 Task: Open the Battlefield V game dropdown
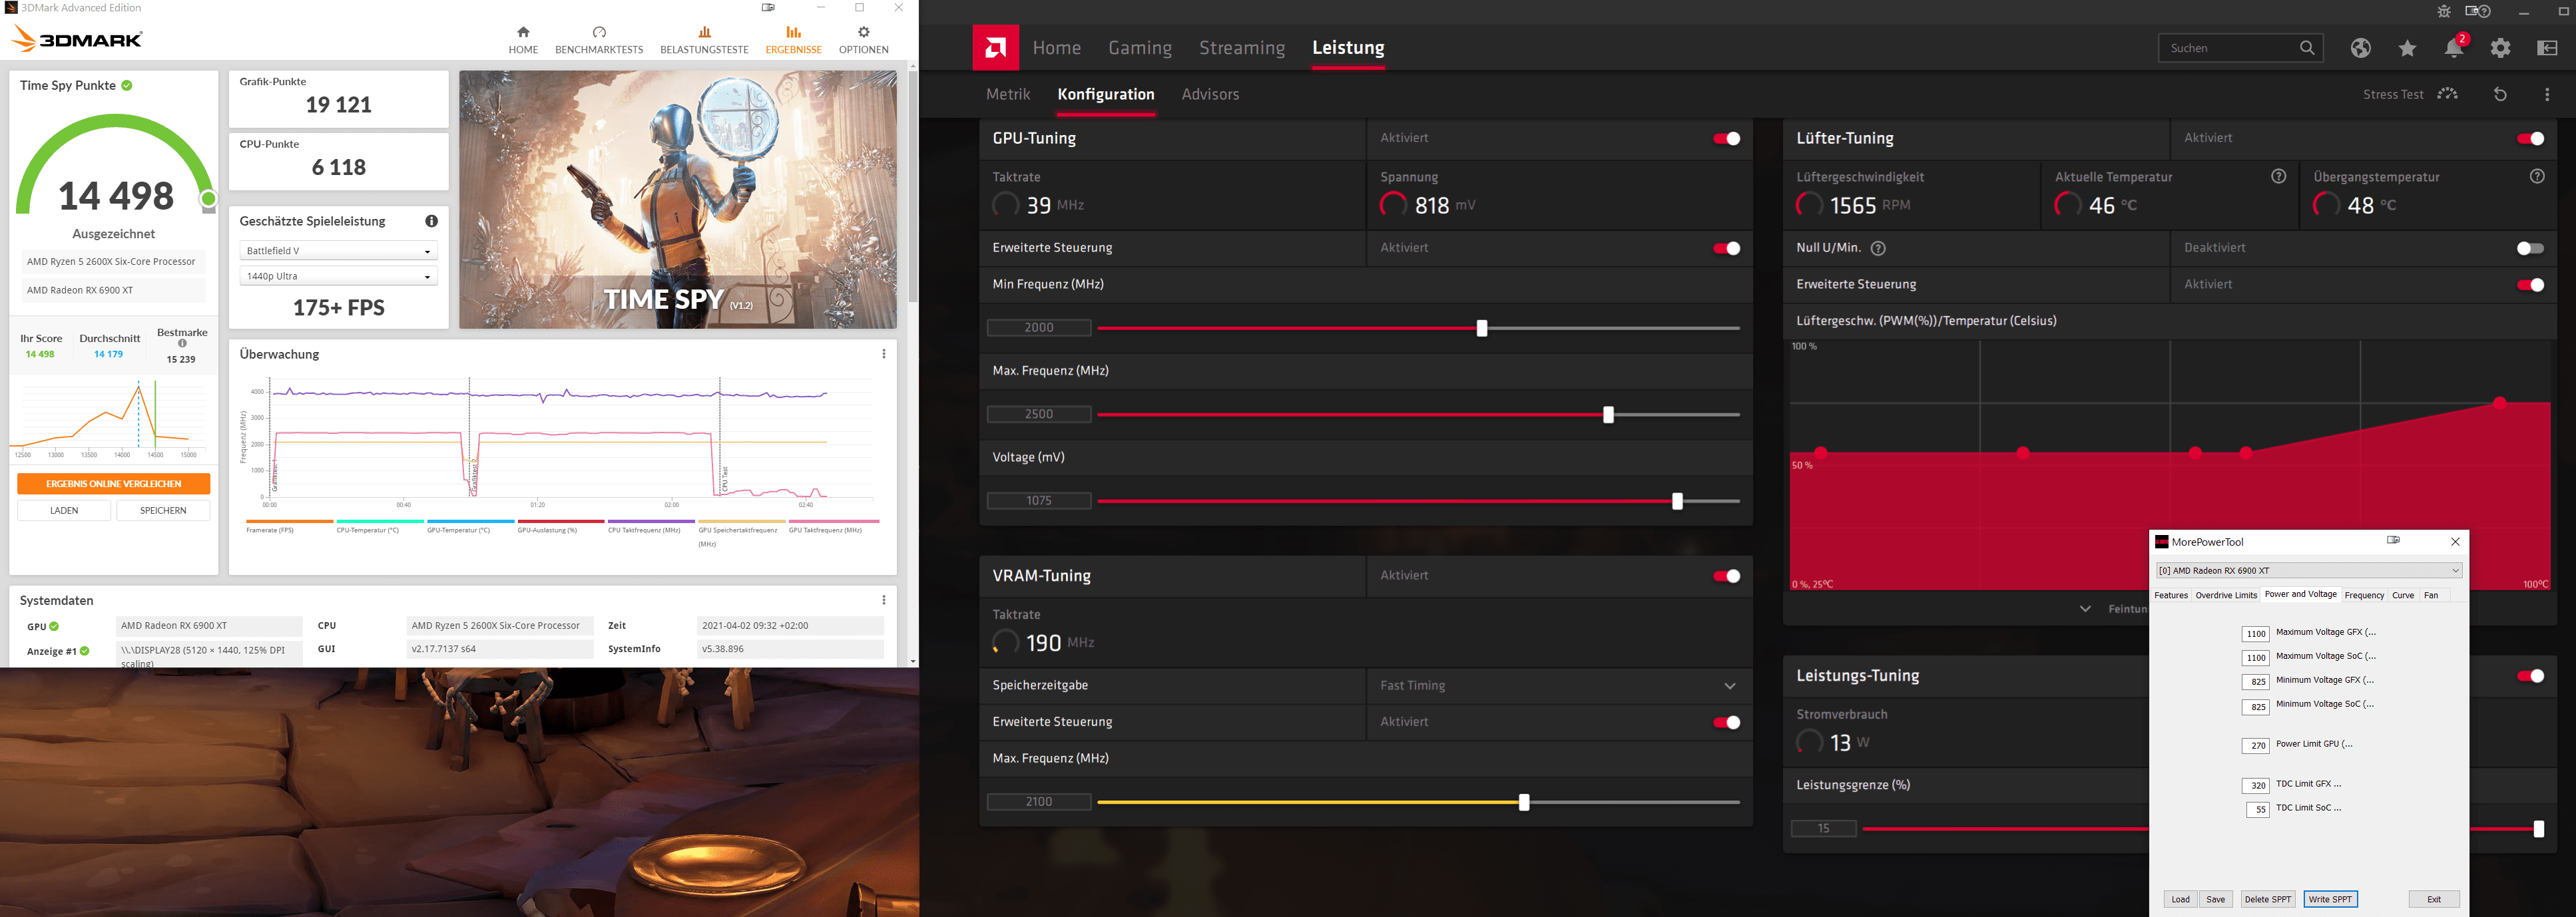(x=338, y=251)
